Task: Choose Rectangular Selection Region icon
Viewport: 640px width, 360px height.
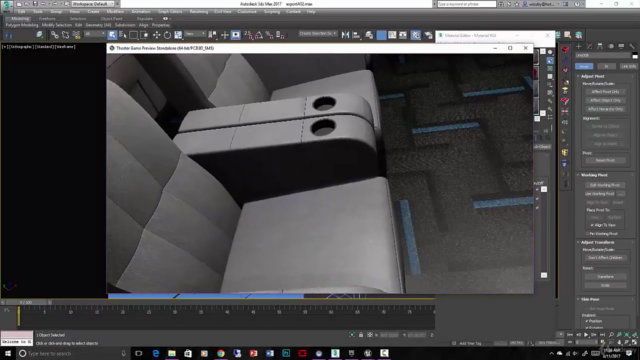Action: [x=133, y=35]
